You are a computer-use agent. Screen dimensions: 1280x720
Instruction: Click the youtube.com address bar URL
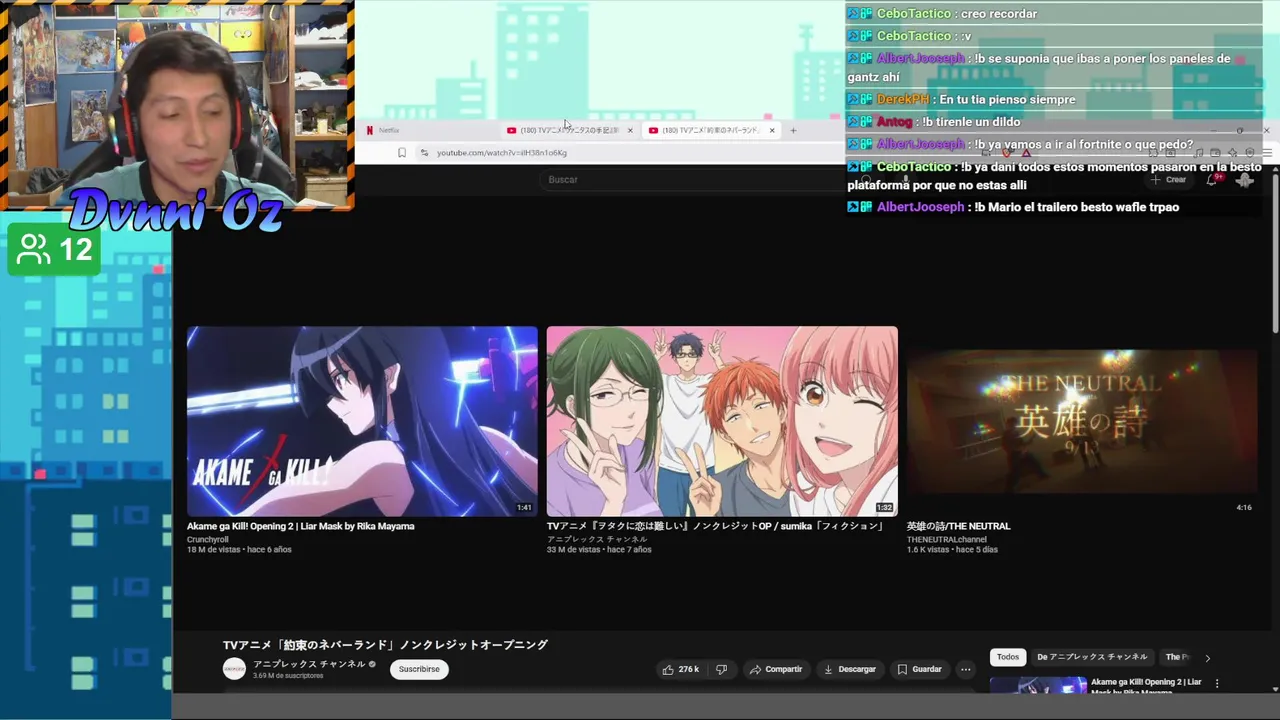click(x=502, y=153)
